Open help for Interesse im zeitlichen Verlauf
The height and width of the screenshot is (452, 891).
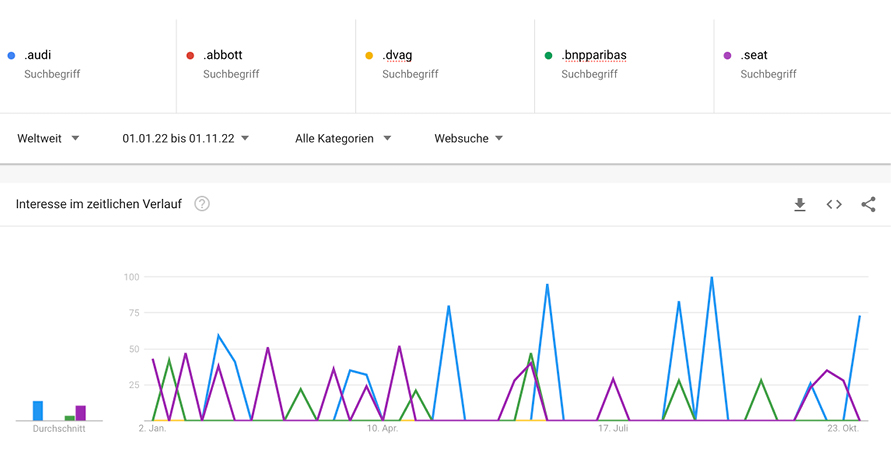click(x=202, y=204)
